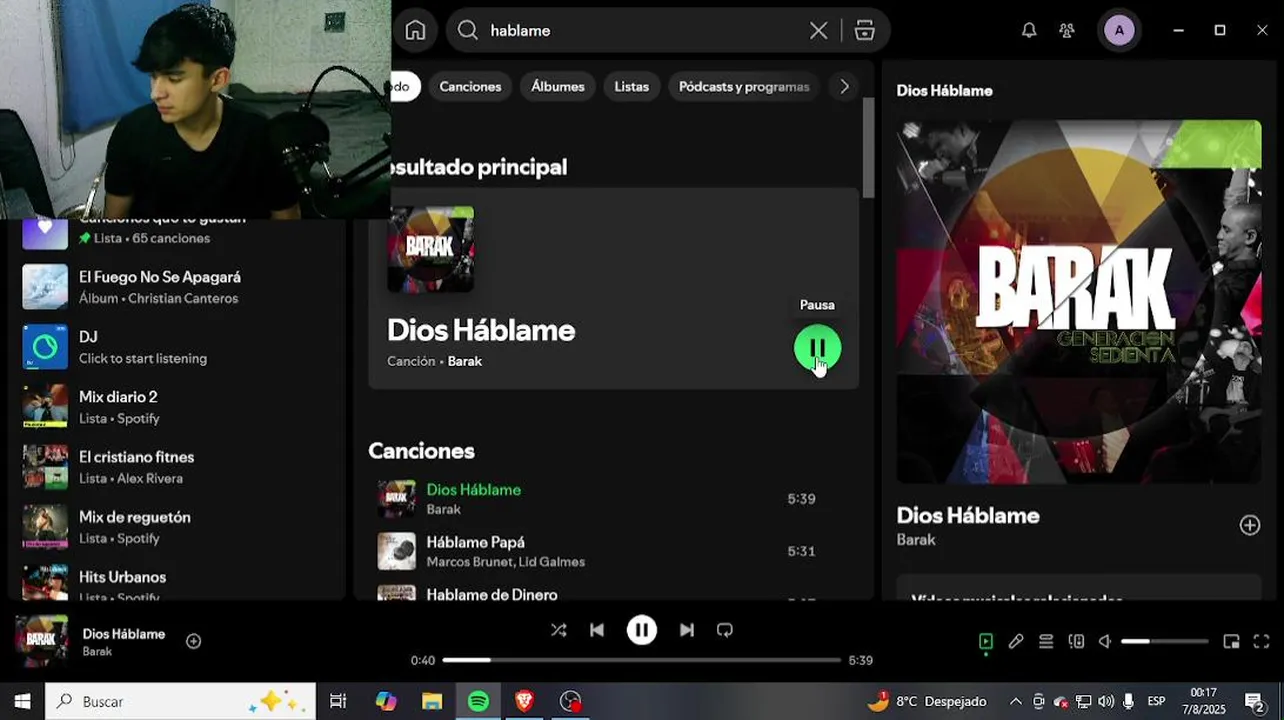Open Barak artist link in main result
Screen dimensions: 1284x720
(x=465, y=361)
